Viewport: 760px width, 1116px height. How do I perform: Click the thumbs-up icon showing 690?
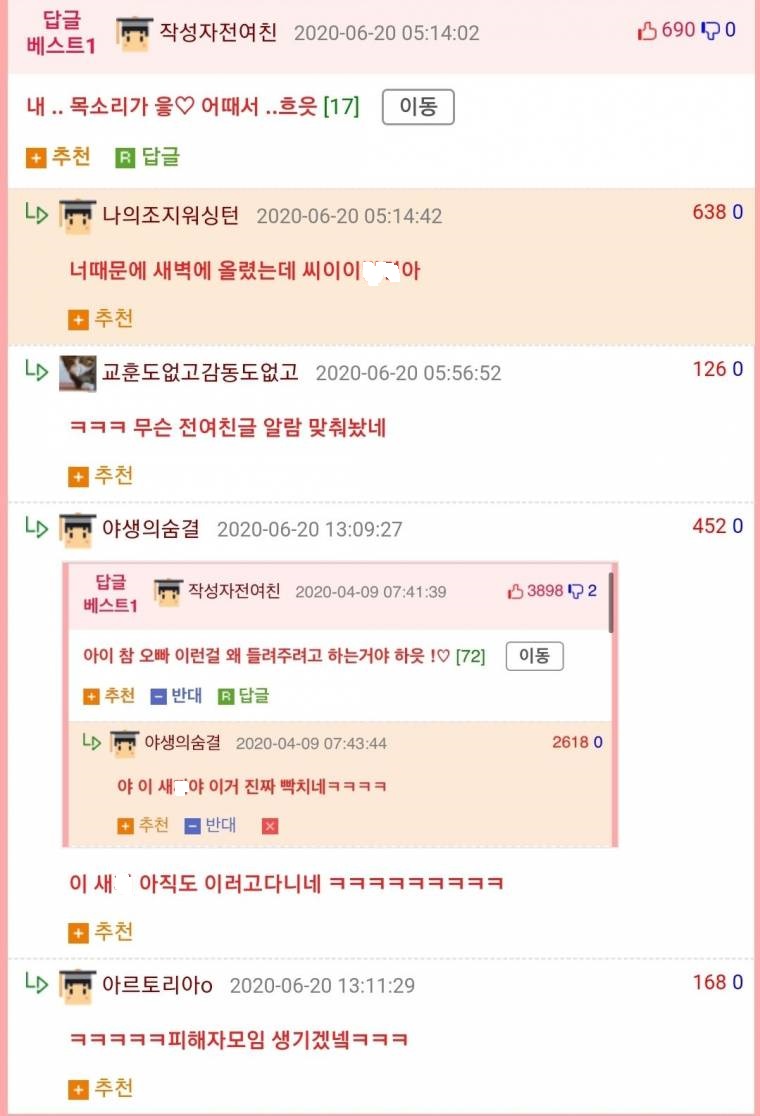pyautogui.click(x=647, y=31)
